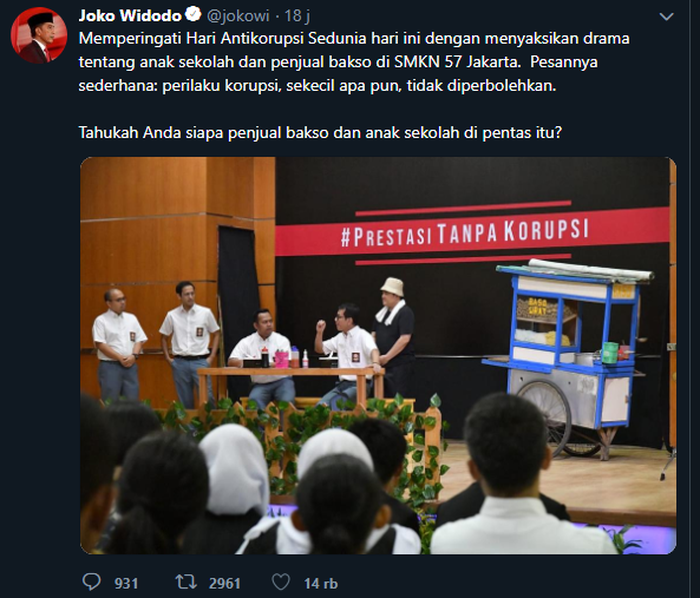This screenshot has width=700, height=598.
Task: View the 2961 retweets count
Action: tap(225, 583)
